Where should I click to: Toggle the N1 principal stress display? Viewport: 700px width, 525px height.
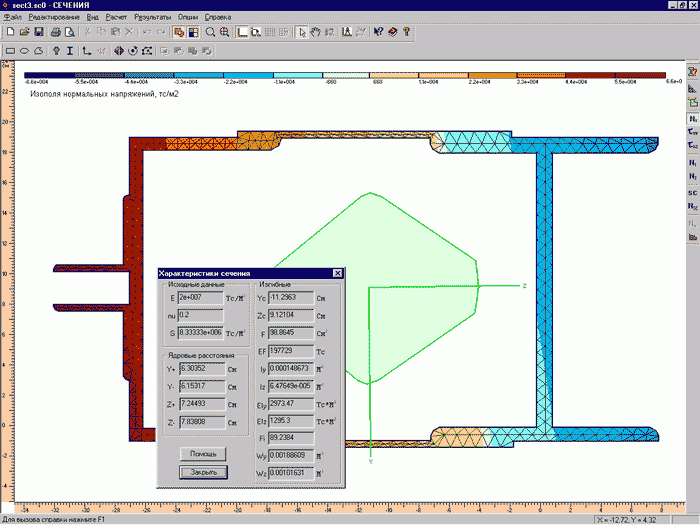point(692,161)
